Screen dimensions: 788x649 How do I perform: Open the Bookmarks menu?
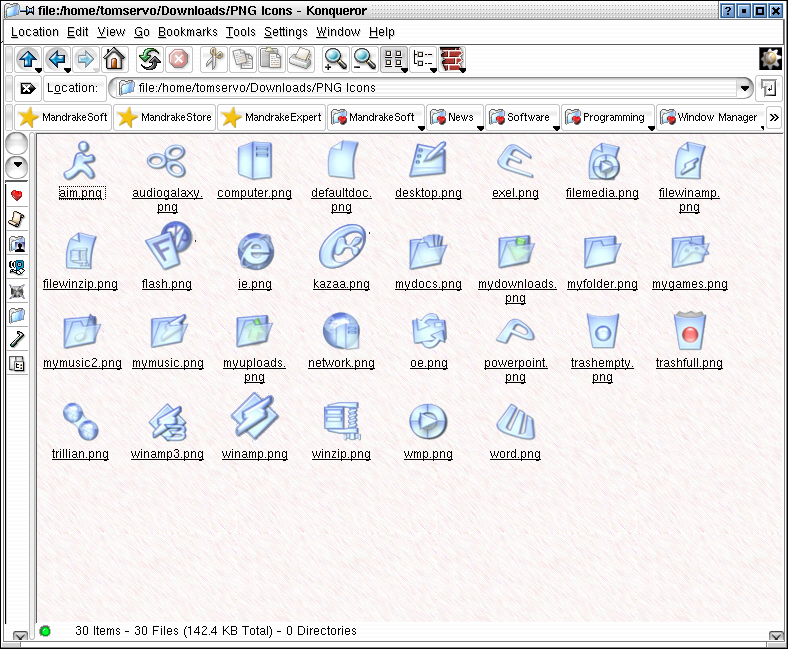(x=187, y=32)
